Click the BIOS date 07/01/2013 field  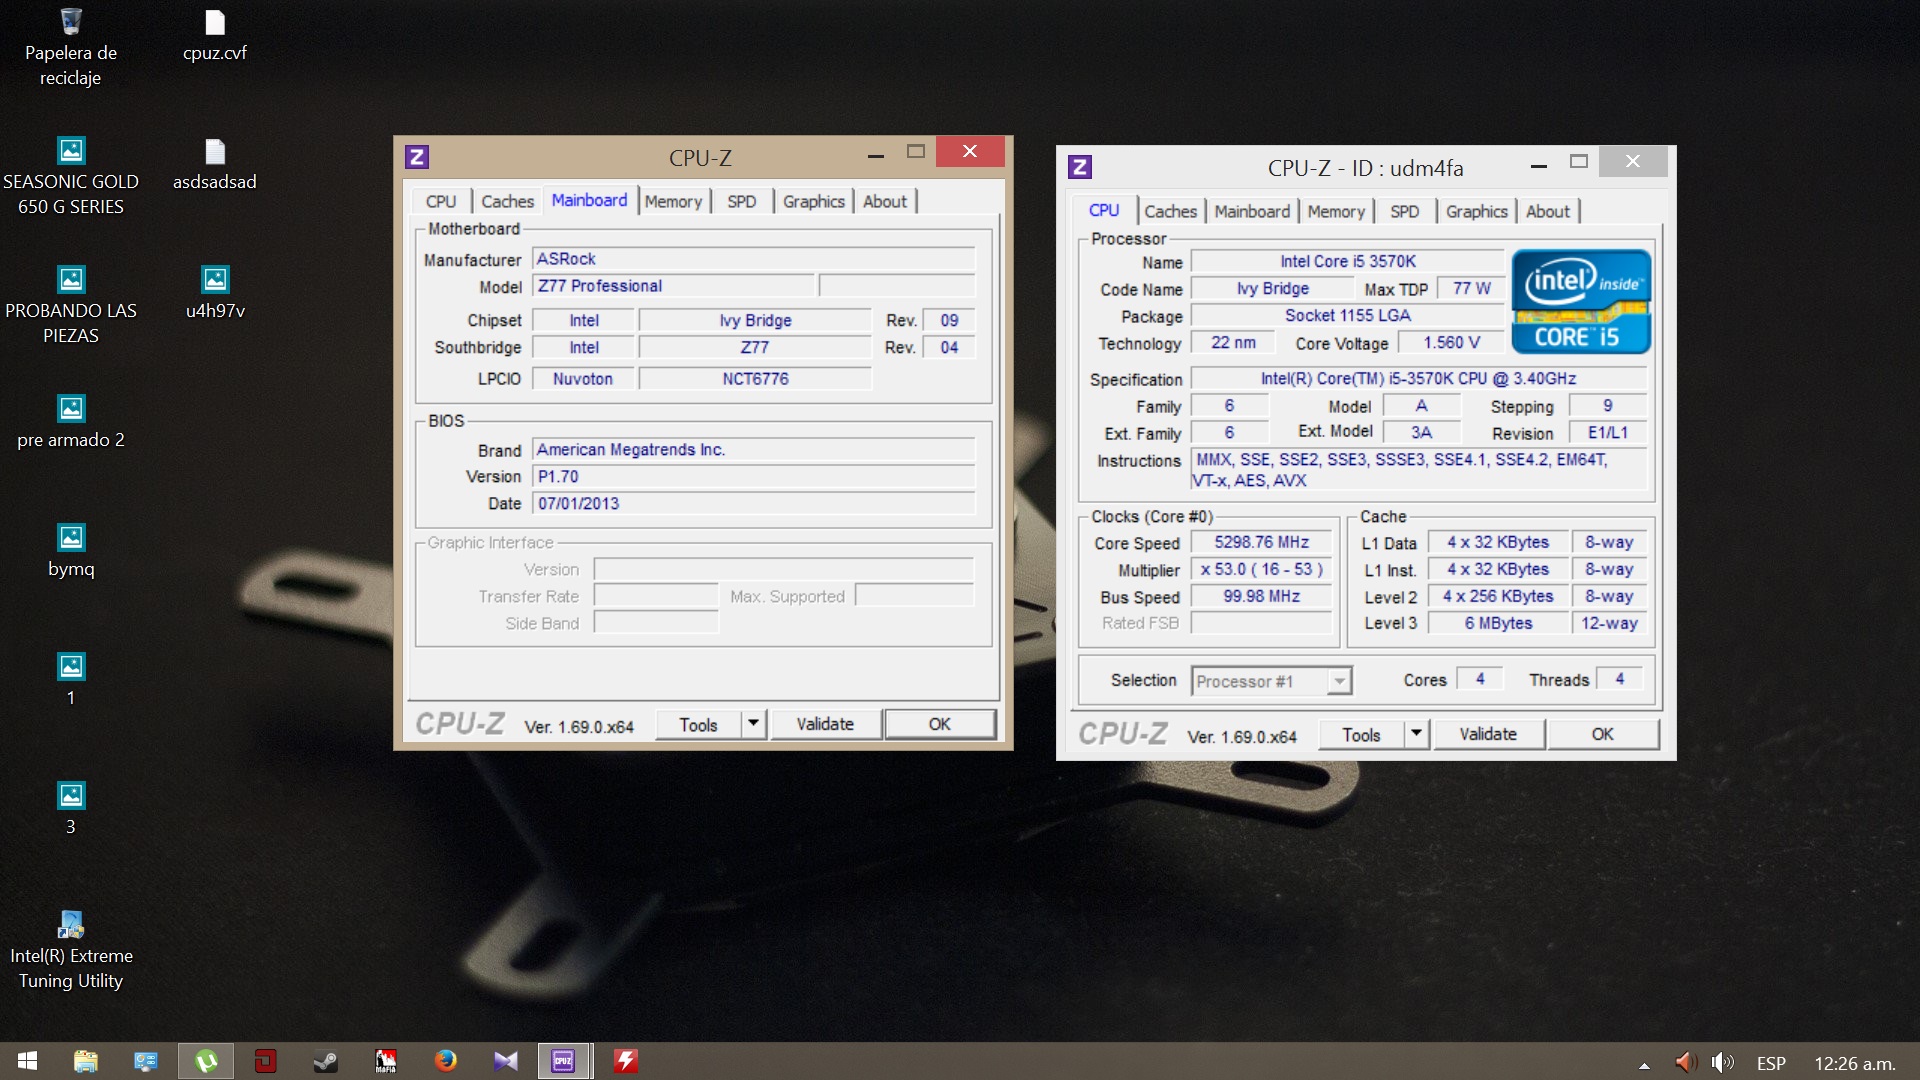[x=753, y=504]
